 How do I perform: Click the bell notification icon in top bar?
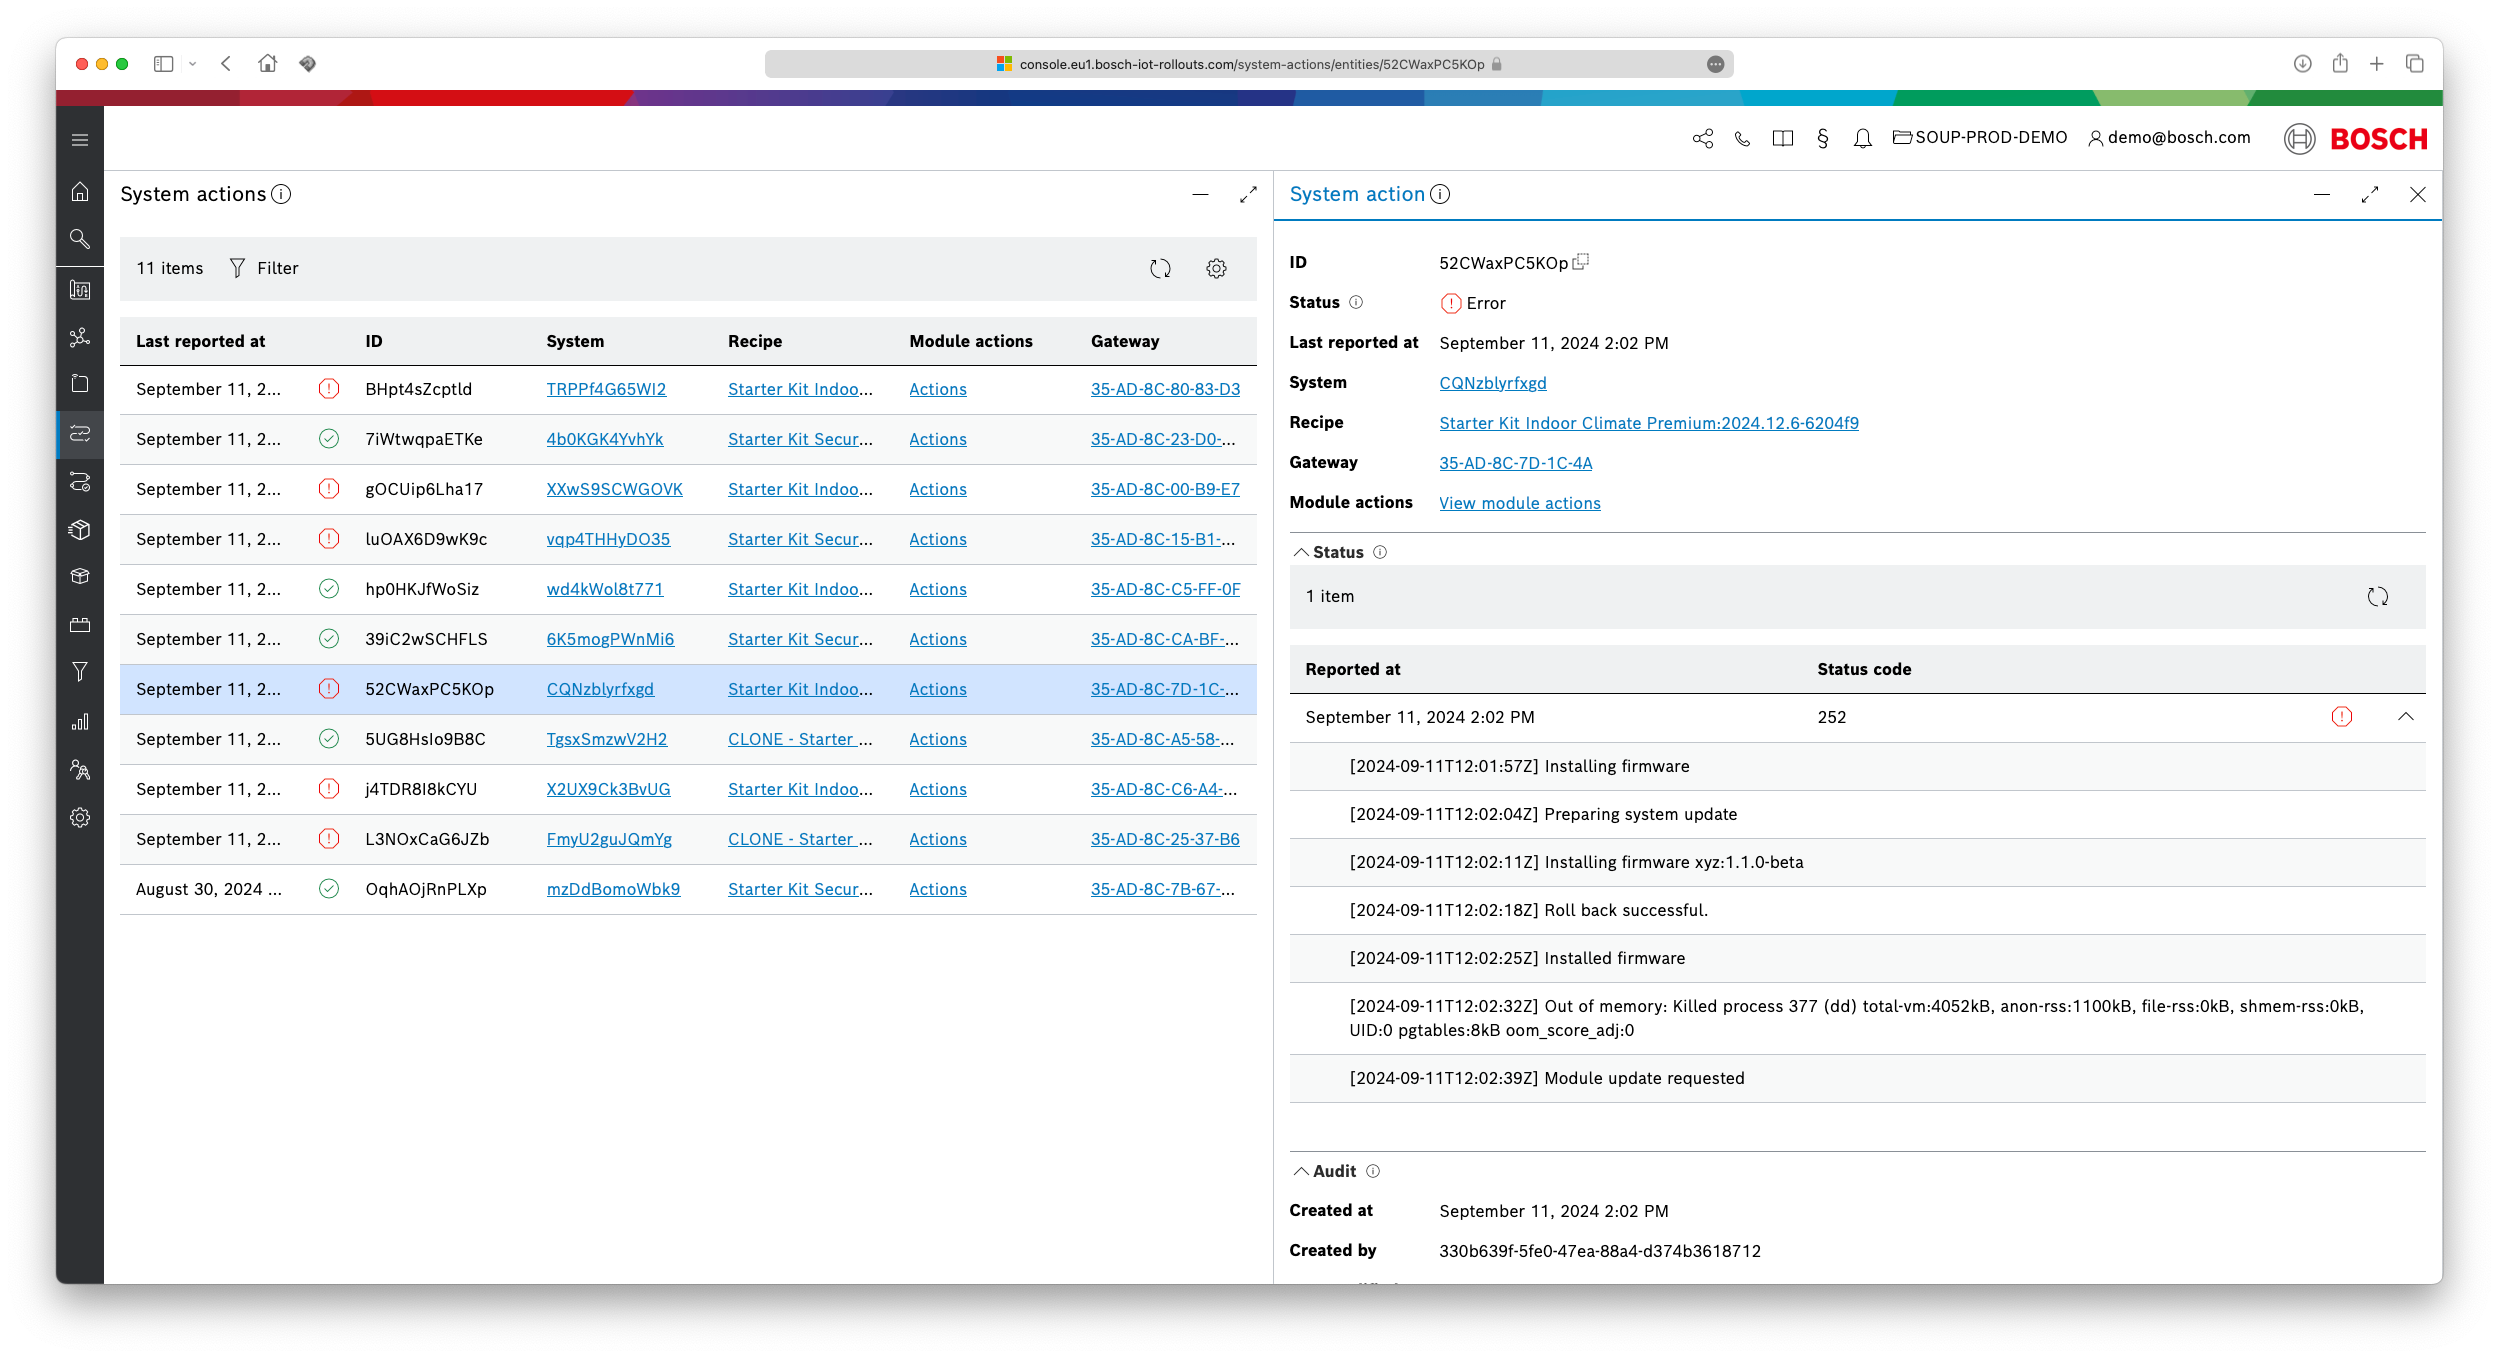1860,137
